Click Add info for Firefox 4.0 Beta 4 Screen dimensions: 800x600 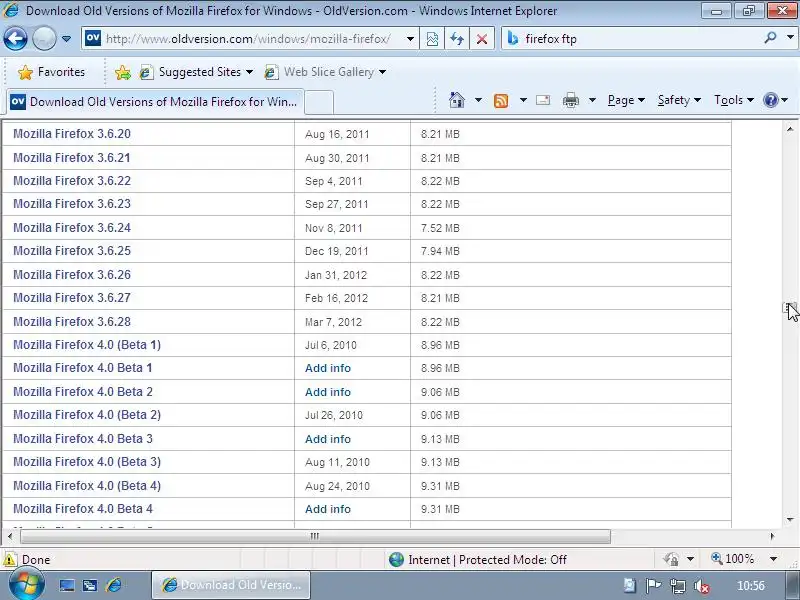(328, 509)
